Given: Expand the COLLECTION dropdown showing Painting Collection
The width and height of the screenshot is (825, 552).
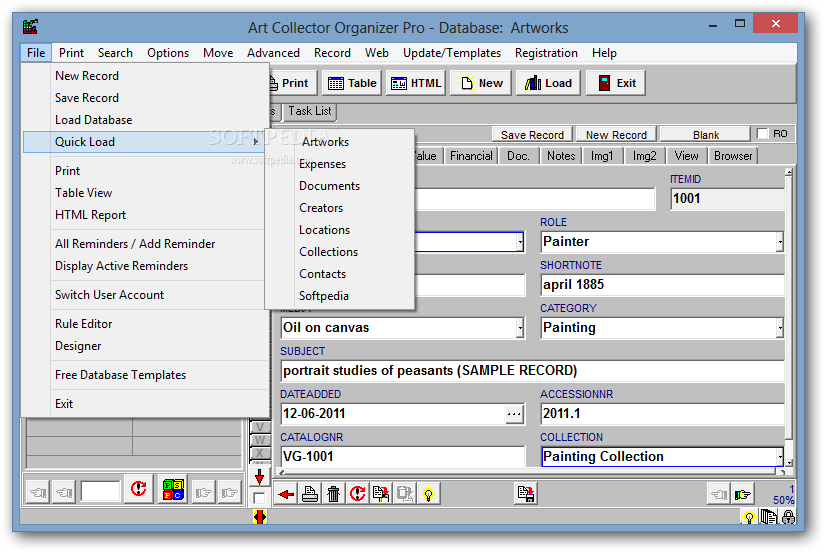Looking at the screenshot, I should (779, 457).
